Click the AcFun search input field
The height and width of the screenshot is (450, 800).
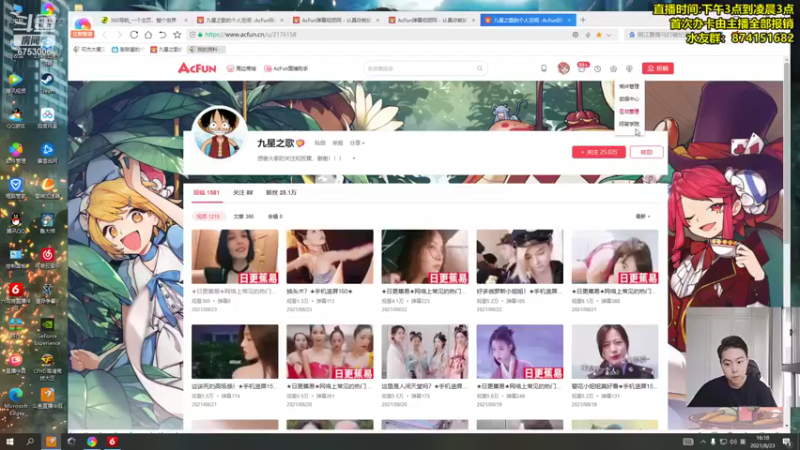(420, 68)
